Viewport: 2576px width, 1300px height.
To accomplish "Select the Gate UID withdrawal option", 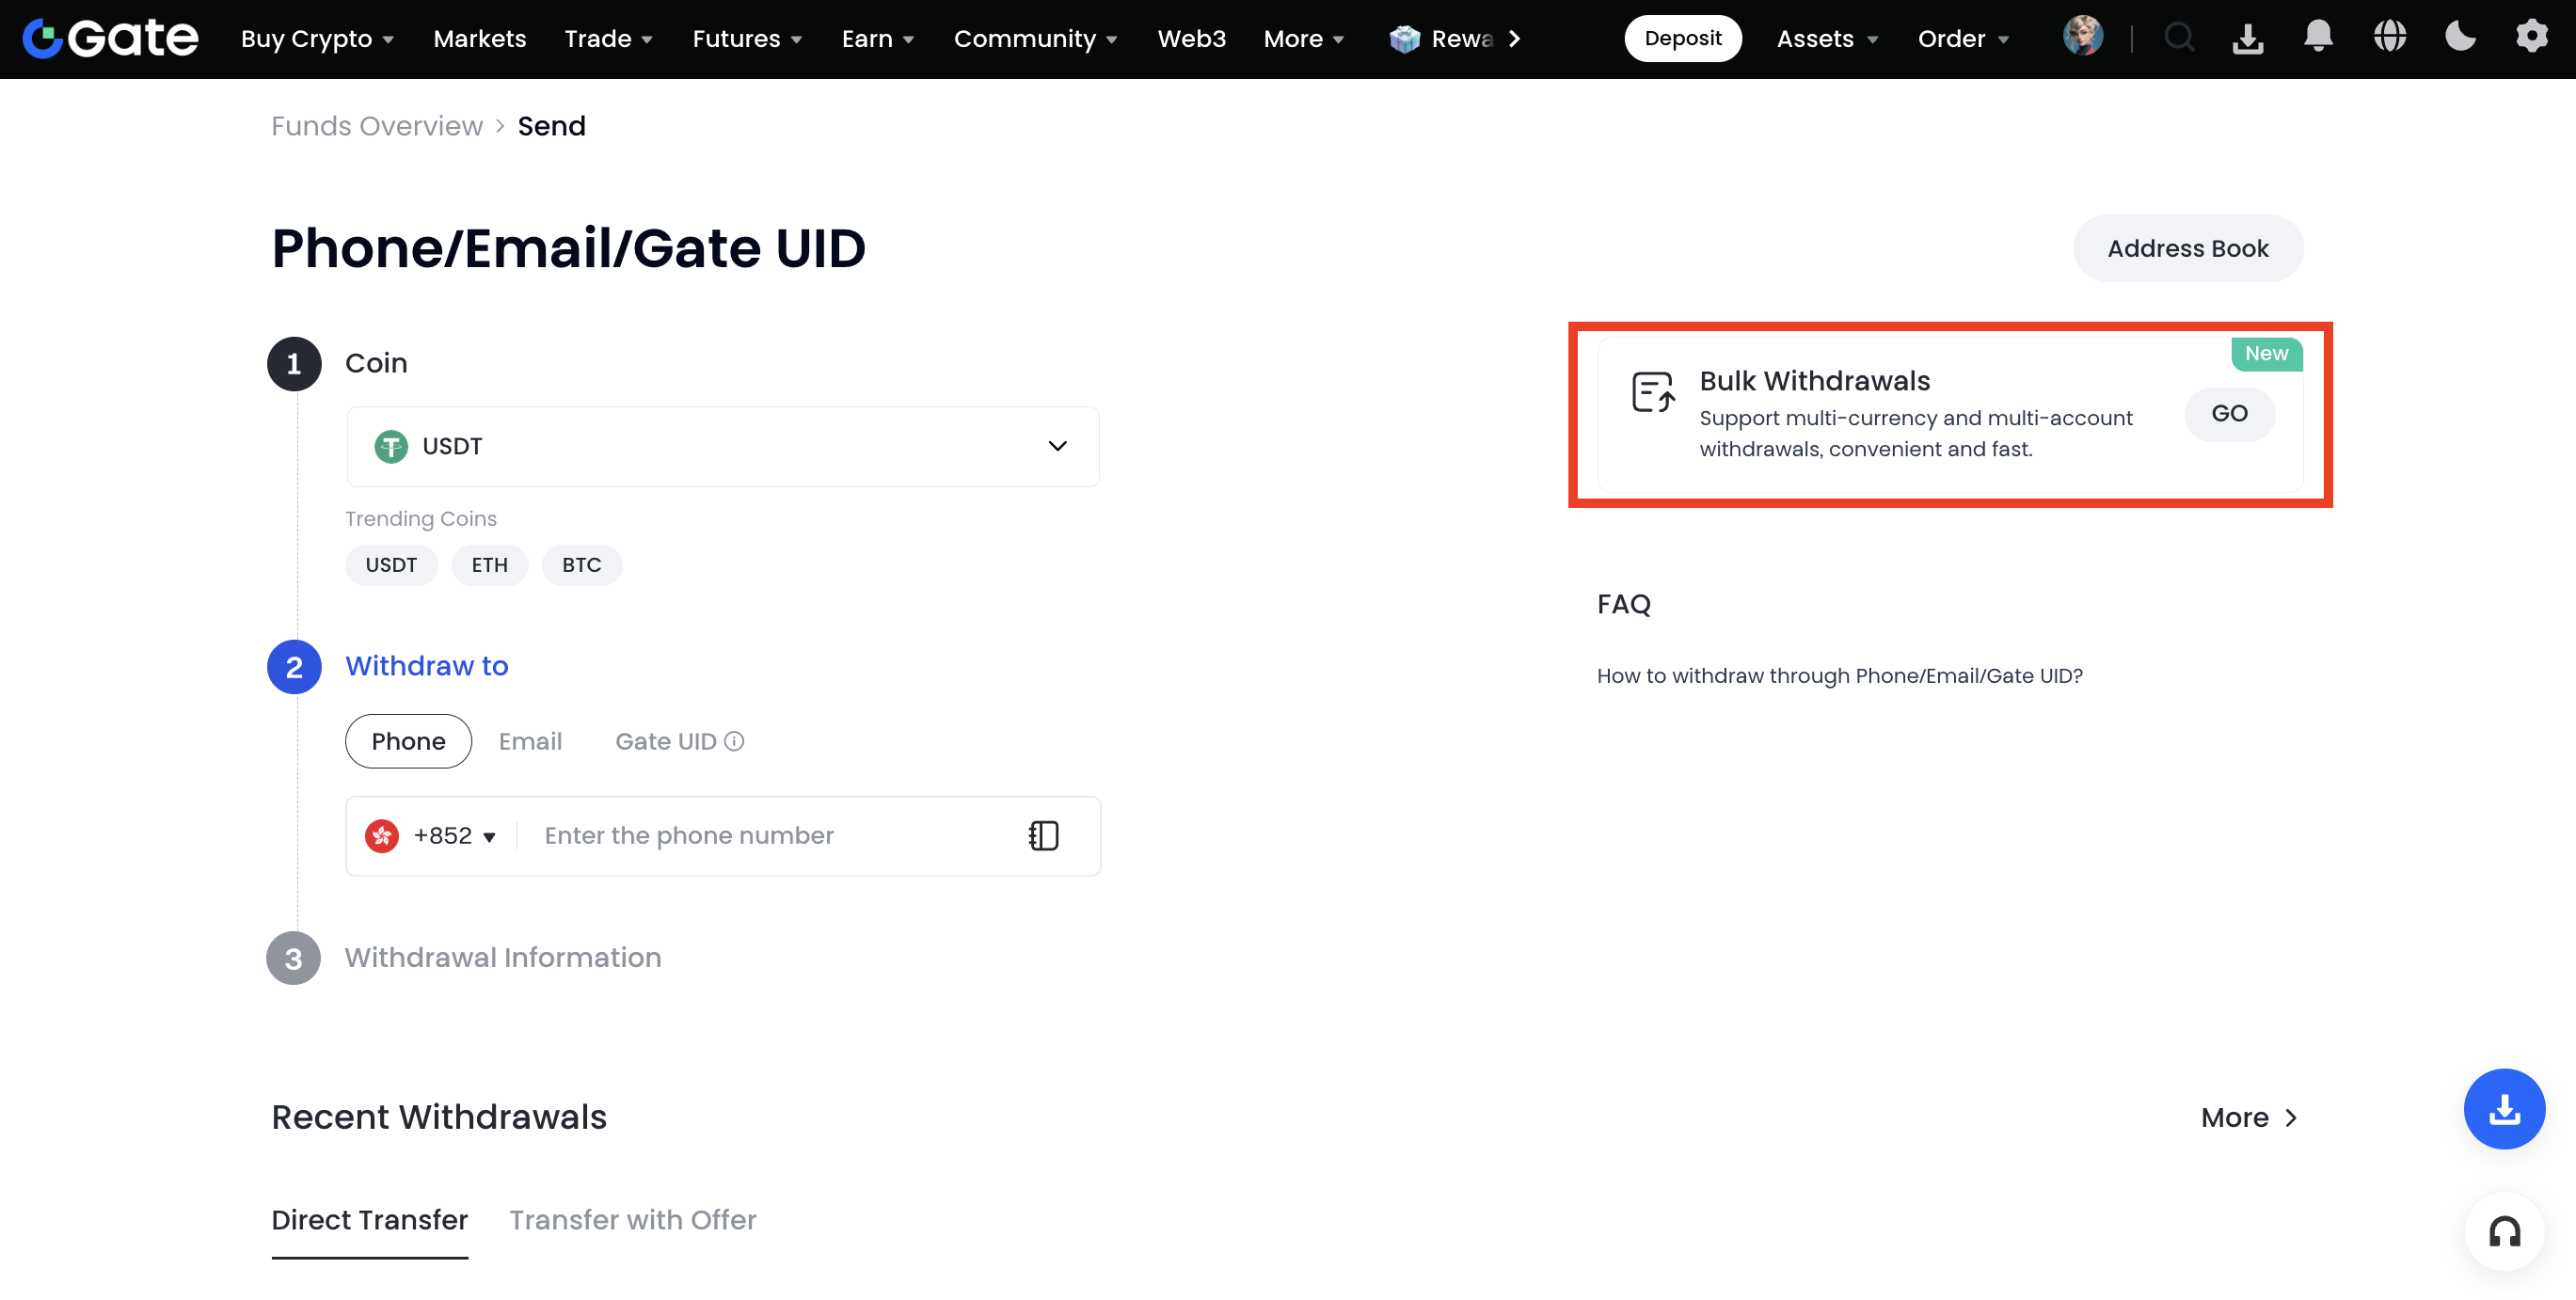I will (665, 741).
